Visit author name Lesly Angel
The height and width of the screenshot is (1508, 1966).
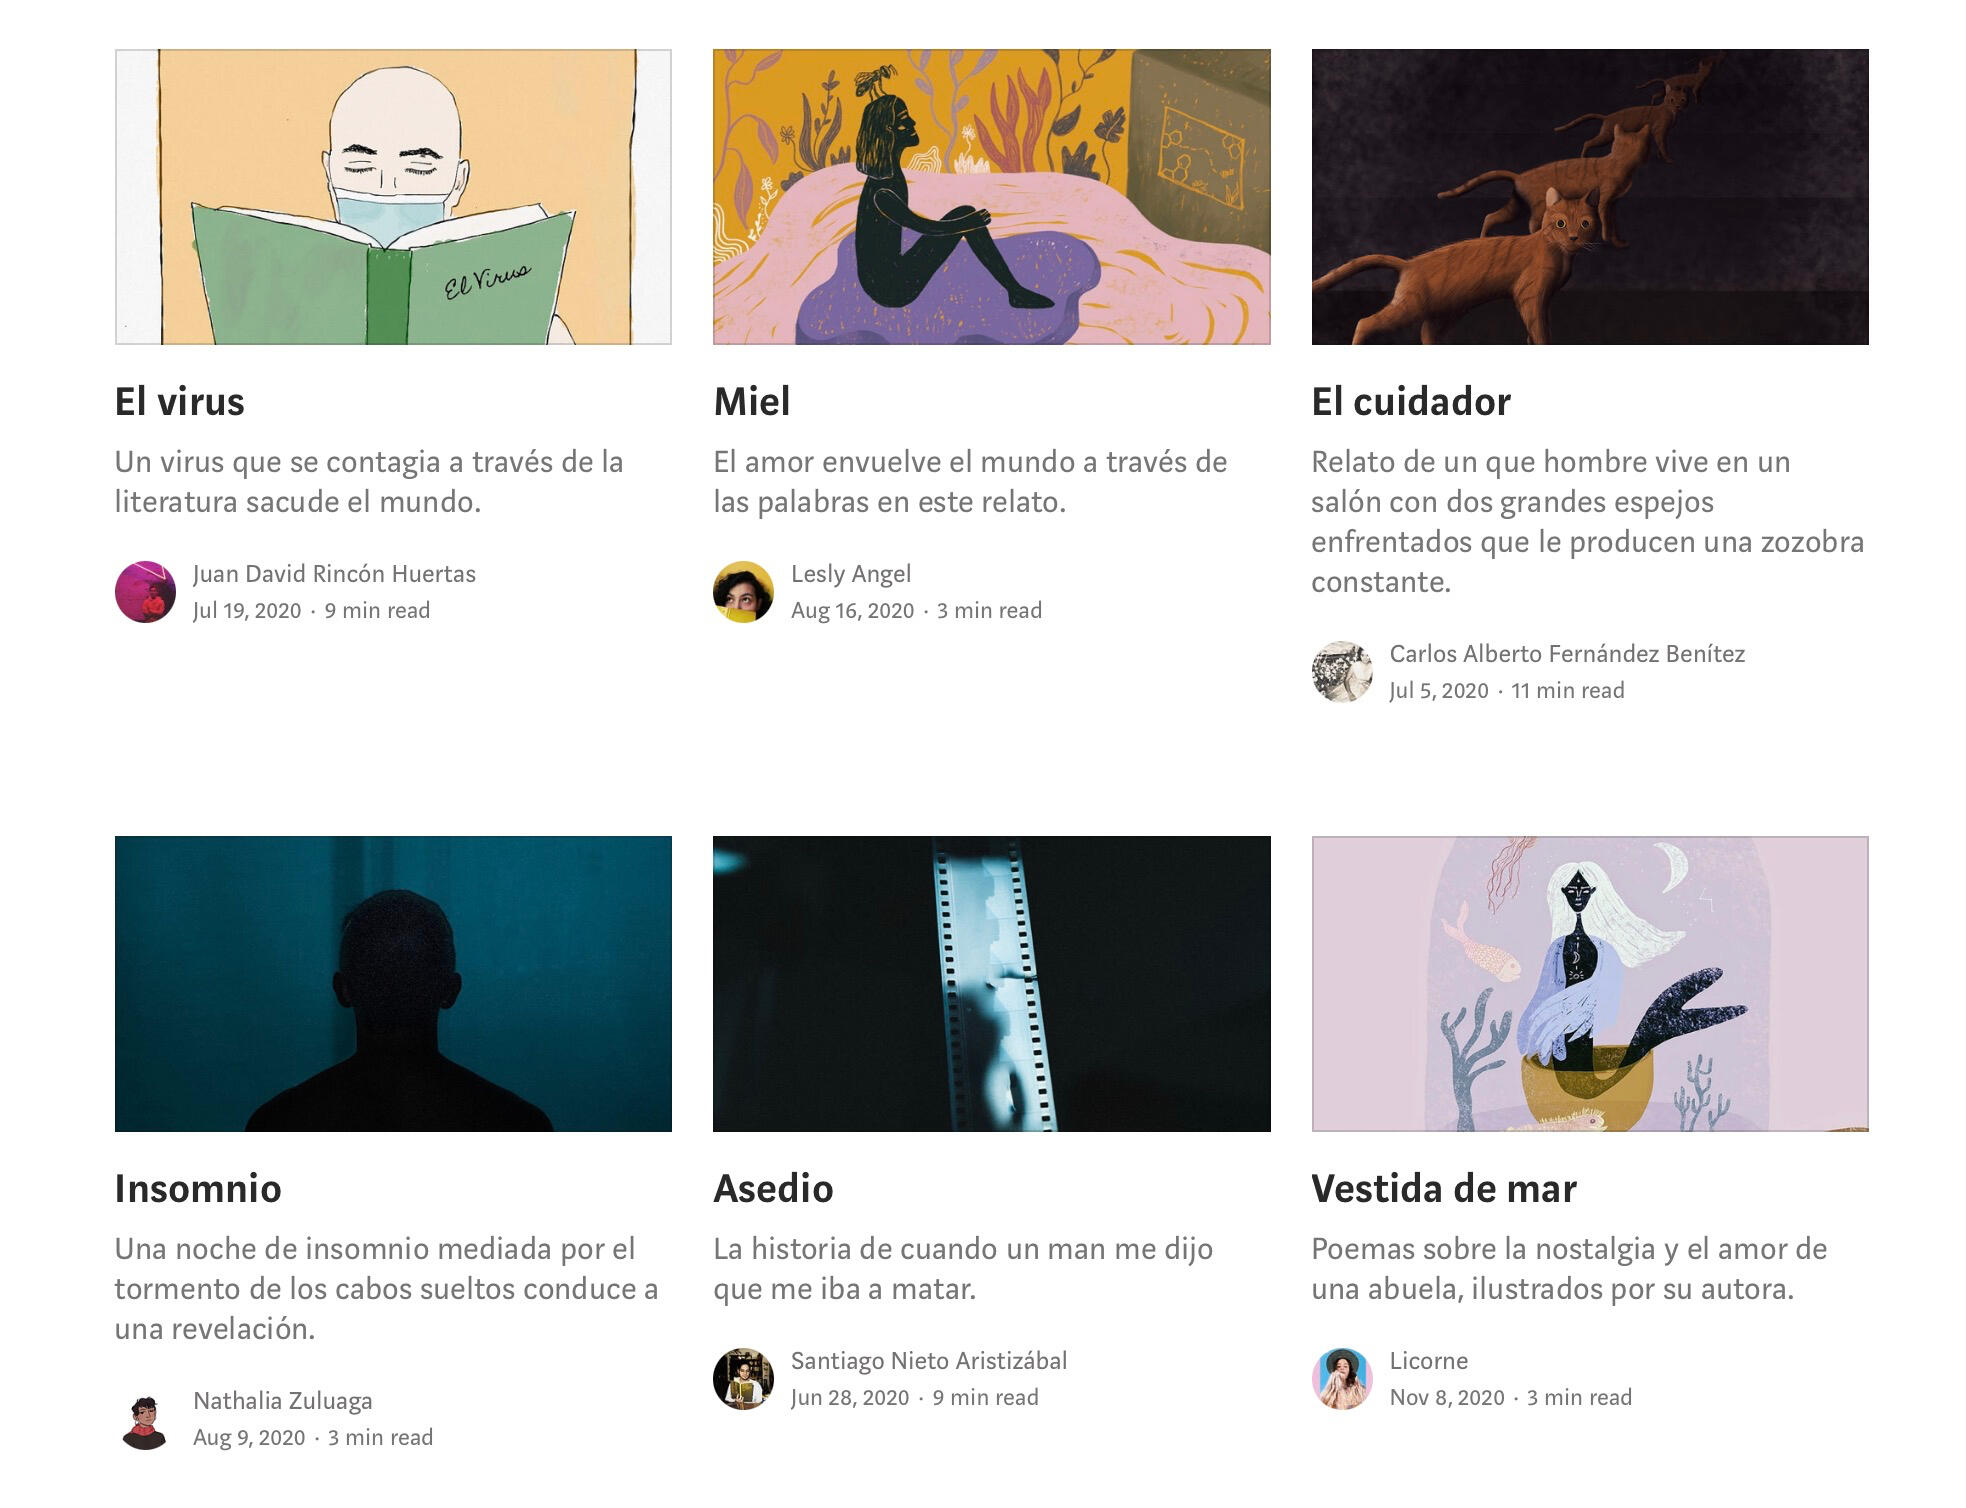851,574
